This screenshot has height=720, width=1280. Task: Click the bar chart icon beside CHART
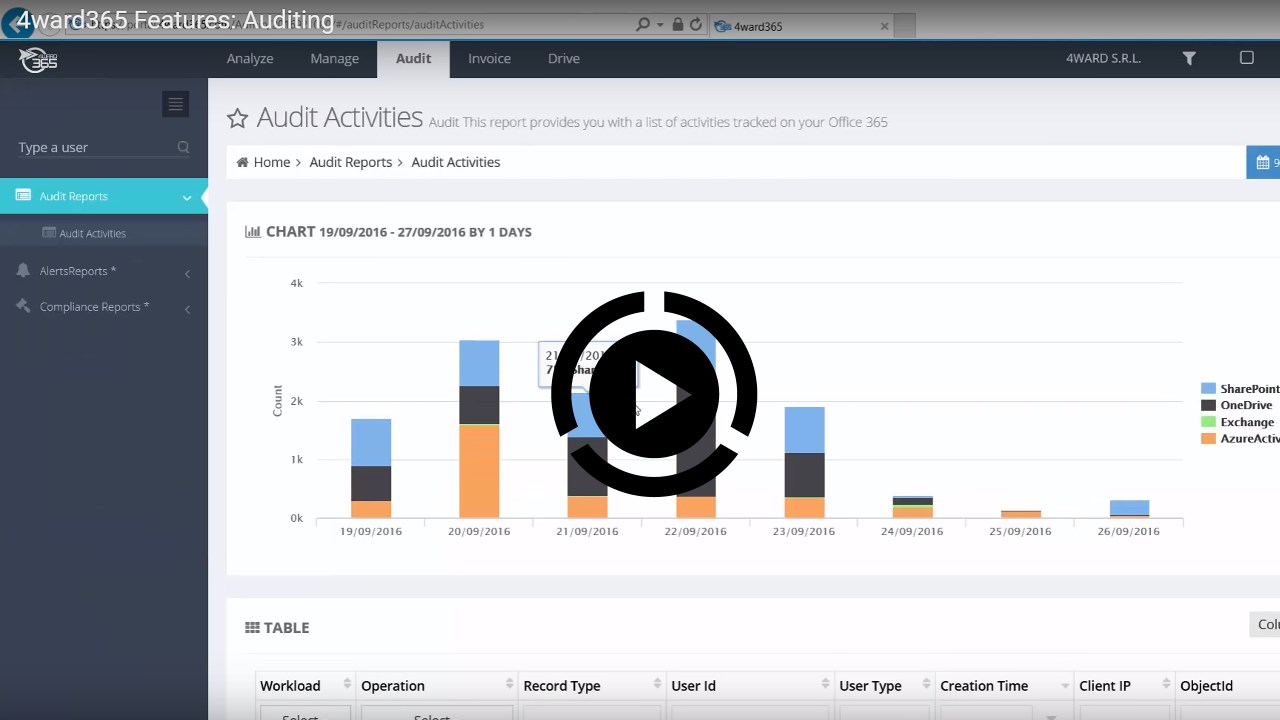click(x=253, y=232)
